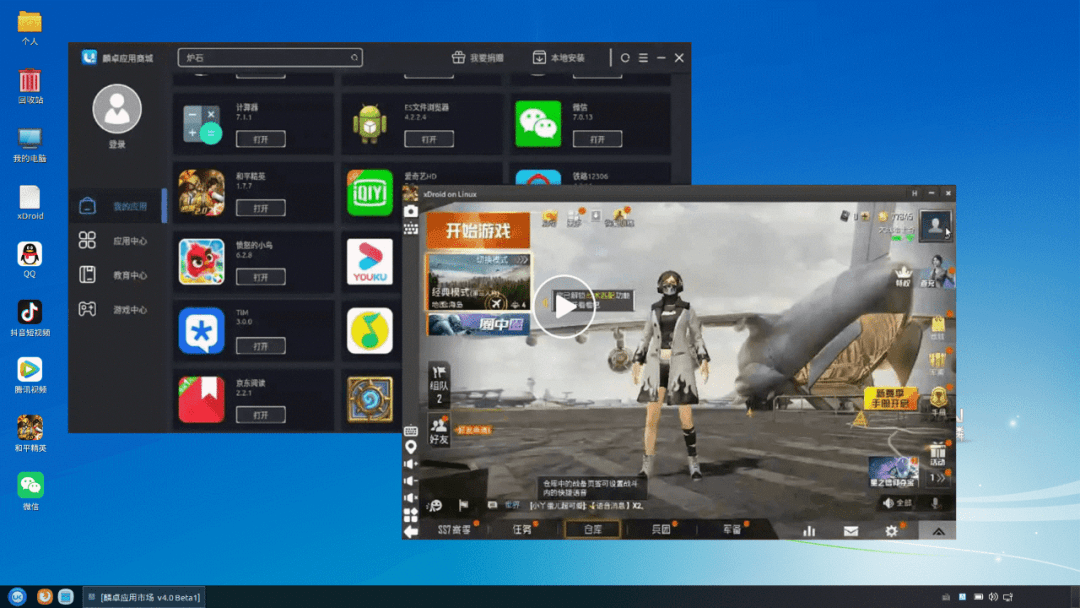1080x608 pixels.
Task: Open the QQ penguin desktop icon
Action: (30, 260)
